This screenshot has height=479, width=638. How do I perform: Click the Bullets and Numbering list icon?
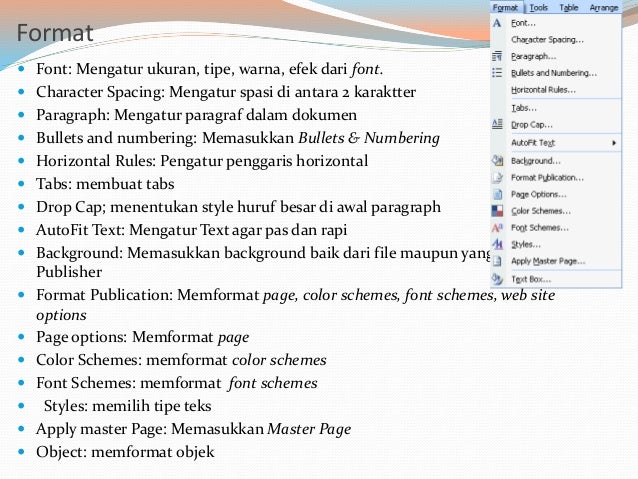497,73
